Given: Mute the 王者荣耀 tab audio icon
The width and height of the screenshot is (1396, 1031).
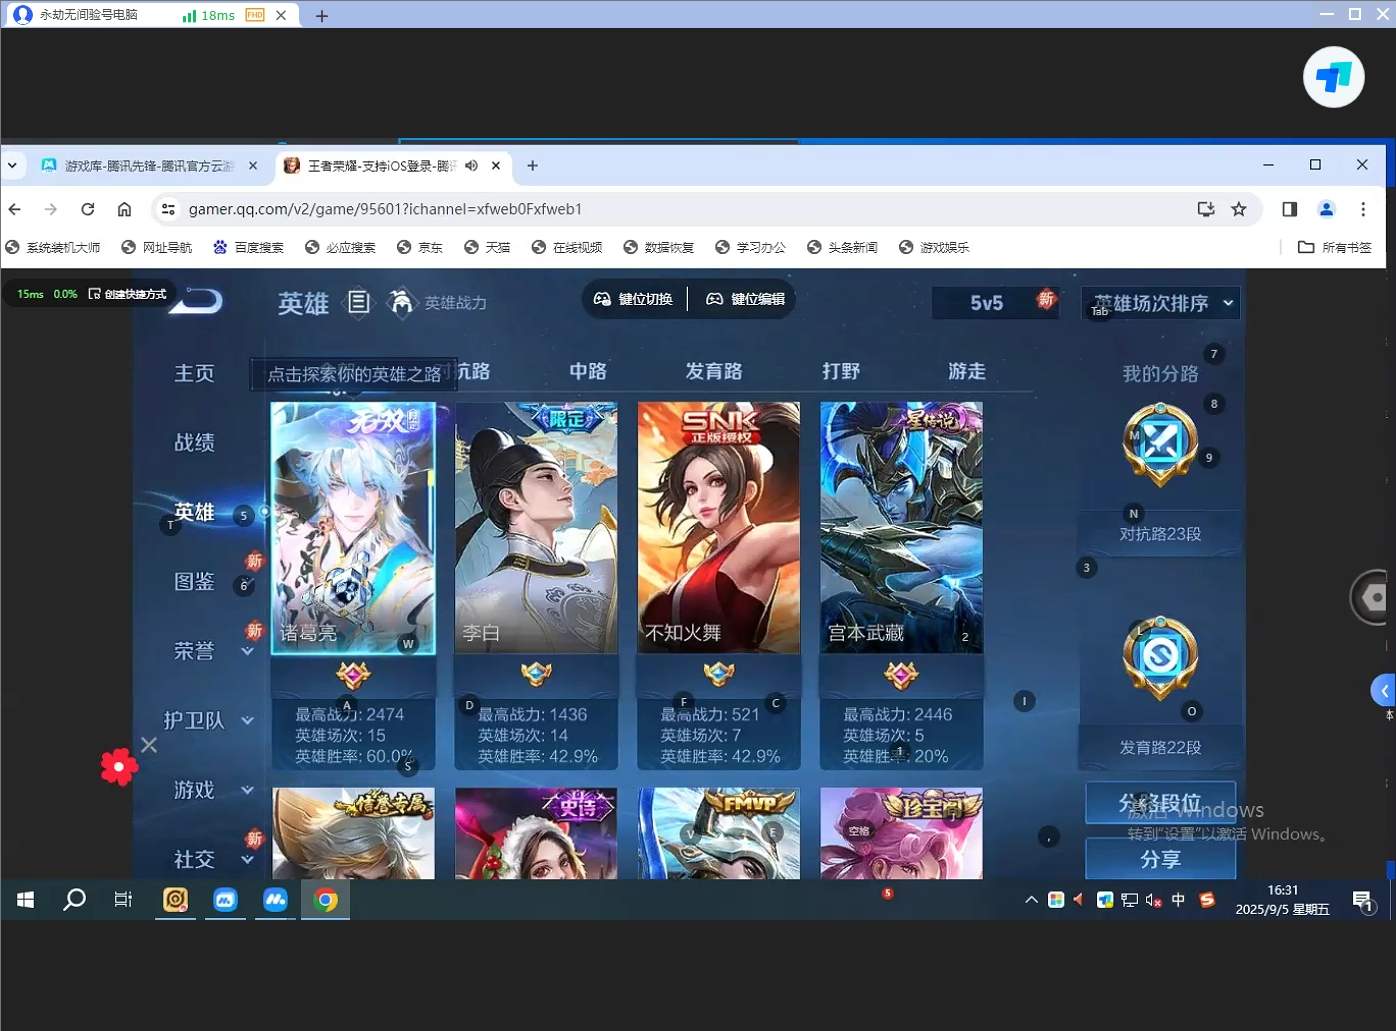Looking at the screenshot, I should tap(471, 166).
